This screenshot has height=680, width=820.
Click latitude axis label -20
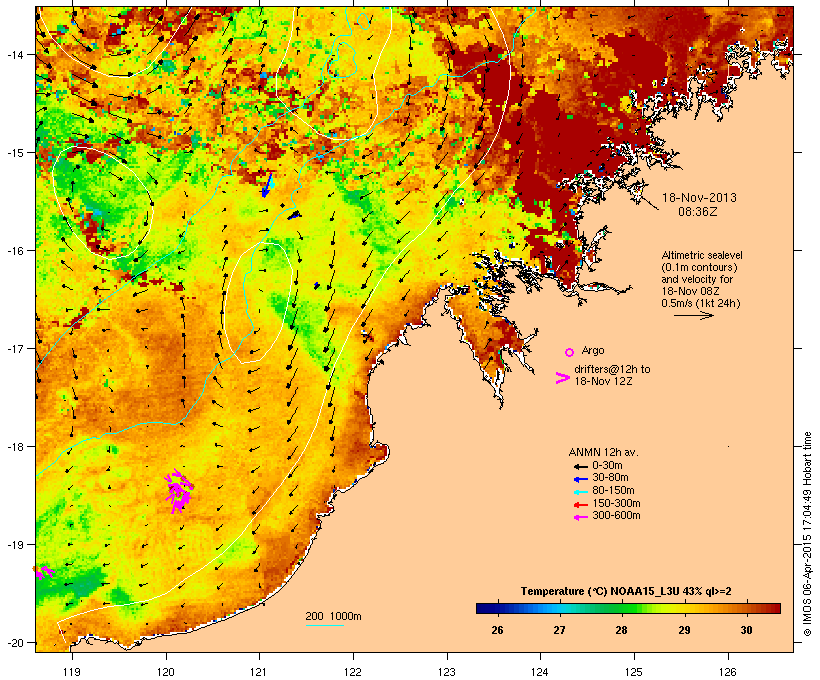pyautogui.click(x=15, y=642)
